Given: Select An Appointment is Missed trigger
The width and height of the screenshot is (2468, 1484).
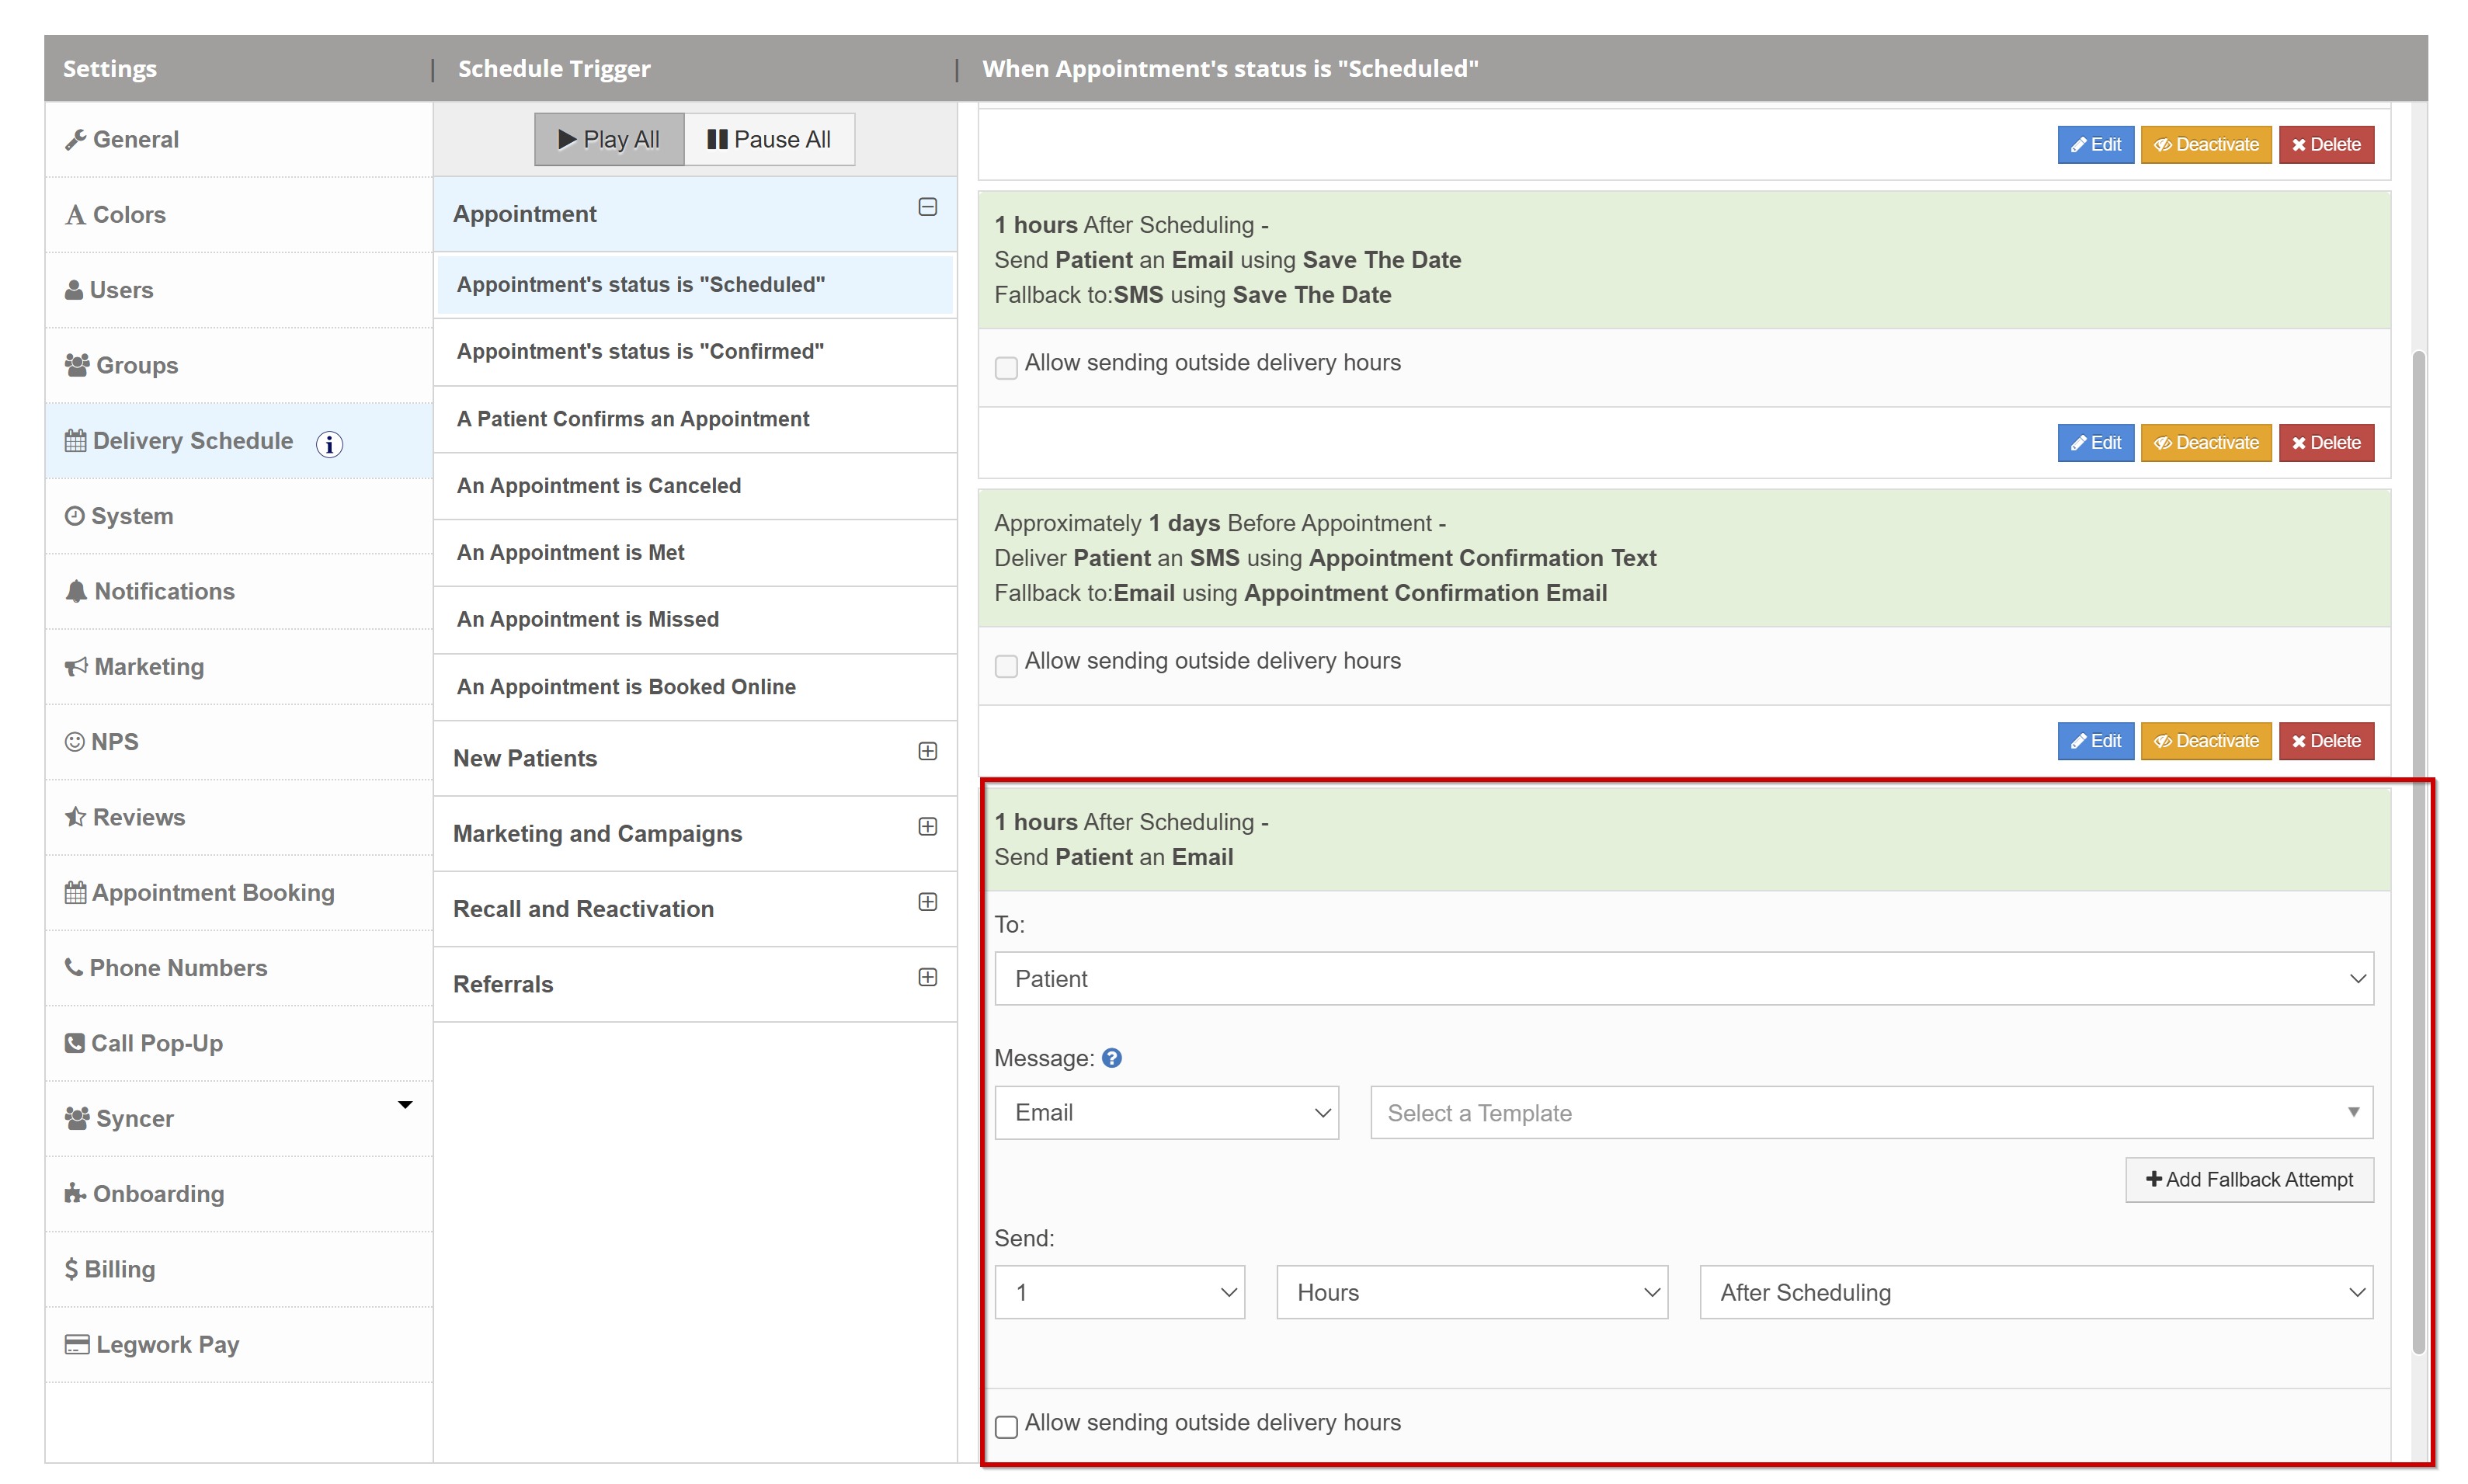Looking at the screenshot, I should (695, 620).
